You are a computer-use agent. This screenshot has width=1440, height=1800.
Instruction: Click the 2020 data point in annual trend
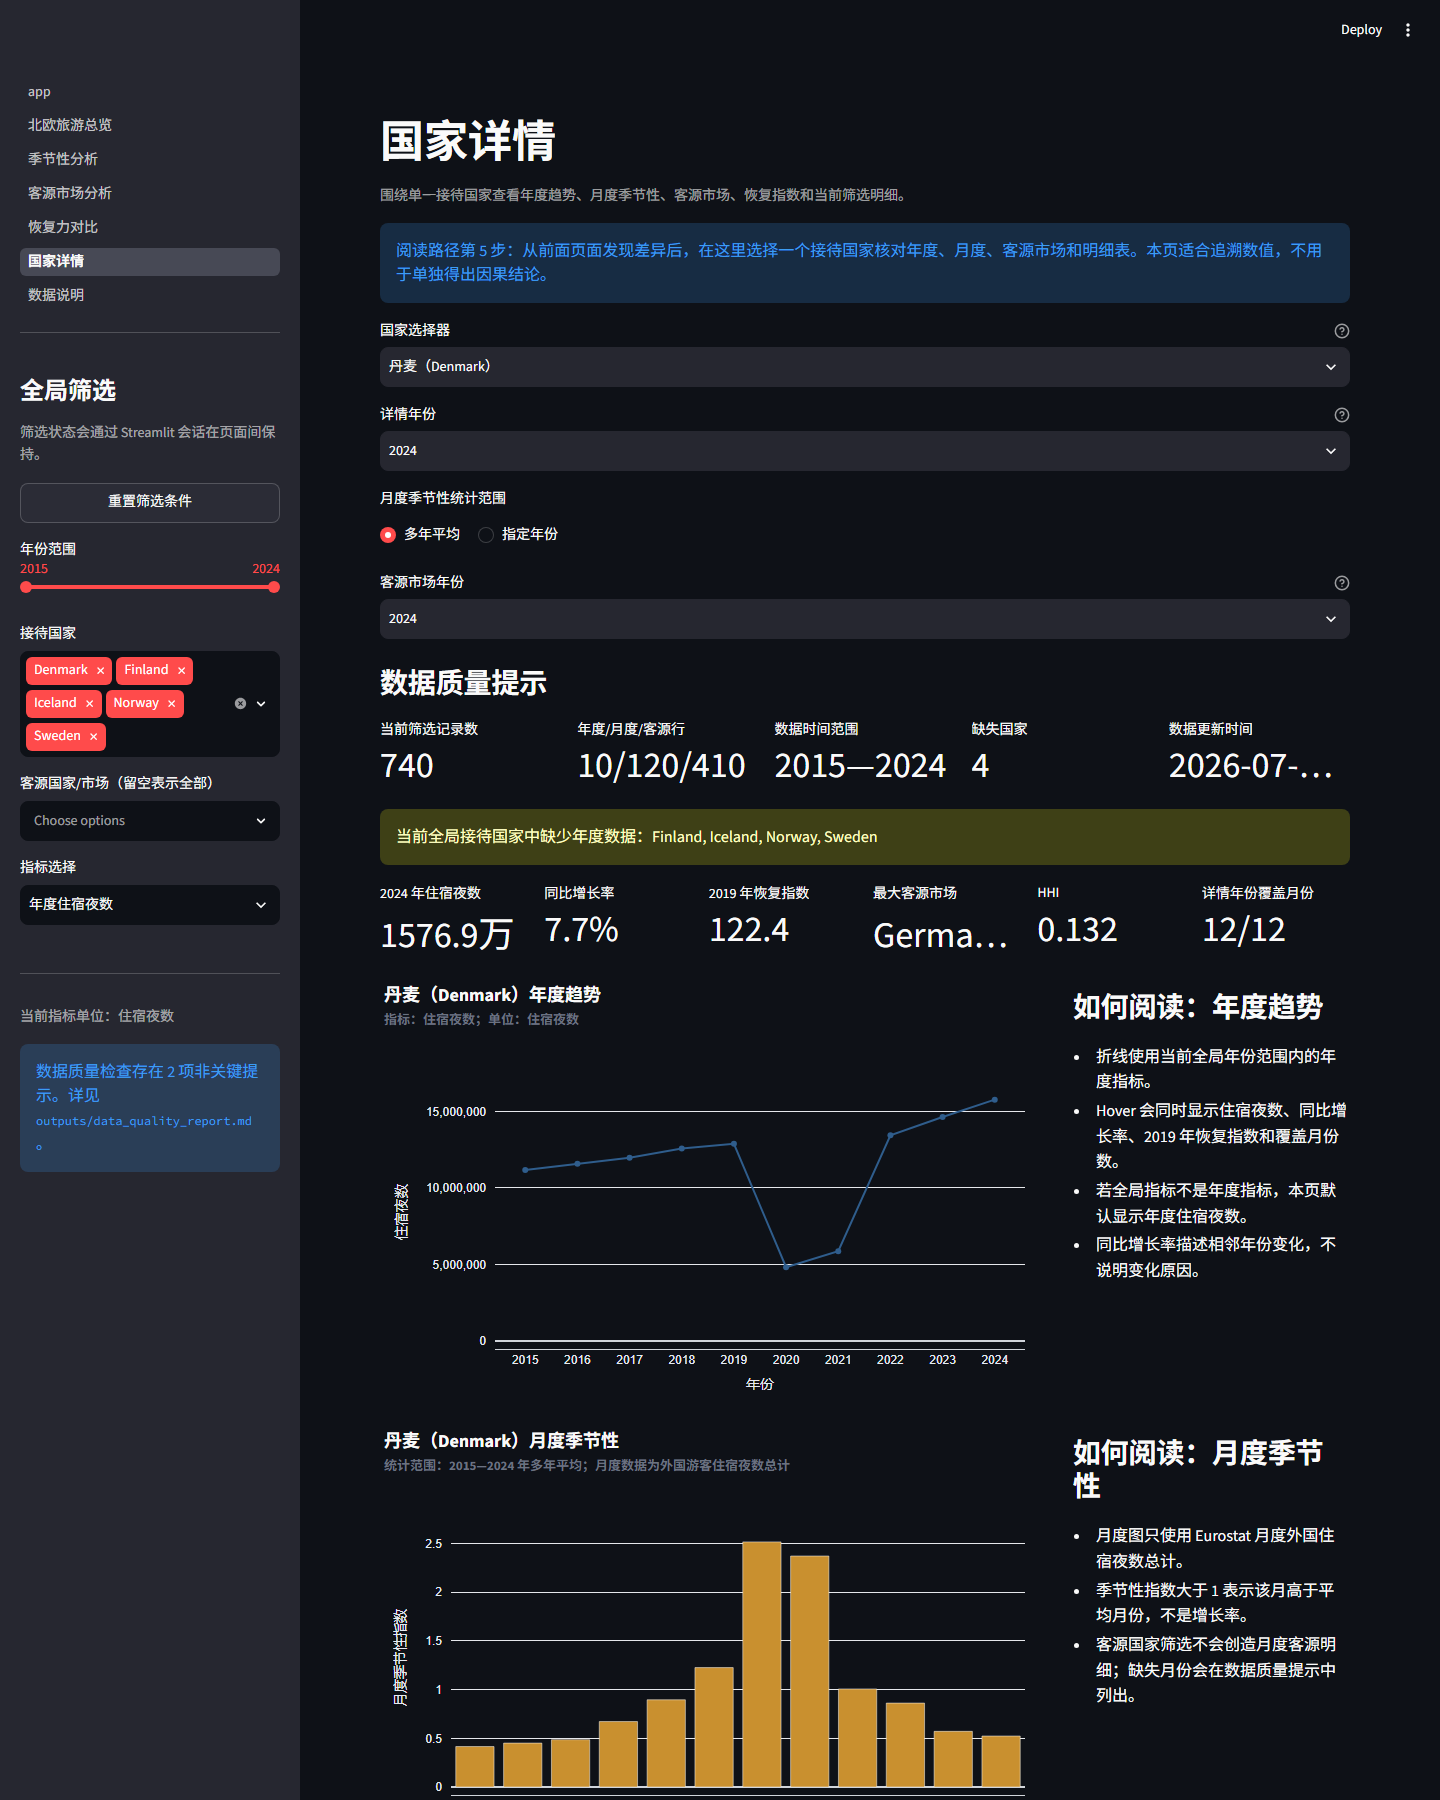tap(786, 1267)
